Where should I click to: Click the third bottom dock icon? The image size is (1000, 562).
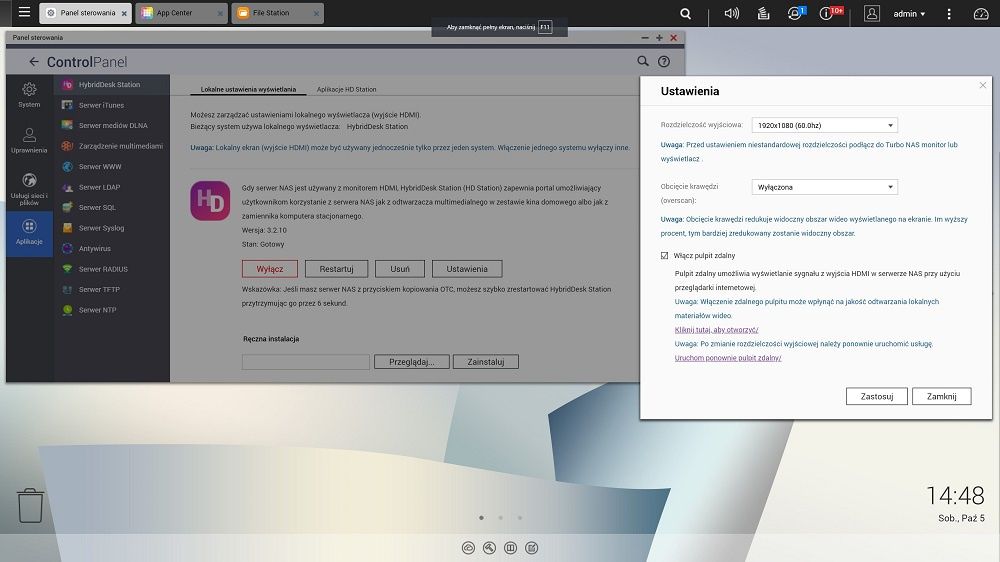[510, 548]
